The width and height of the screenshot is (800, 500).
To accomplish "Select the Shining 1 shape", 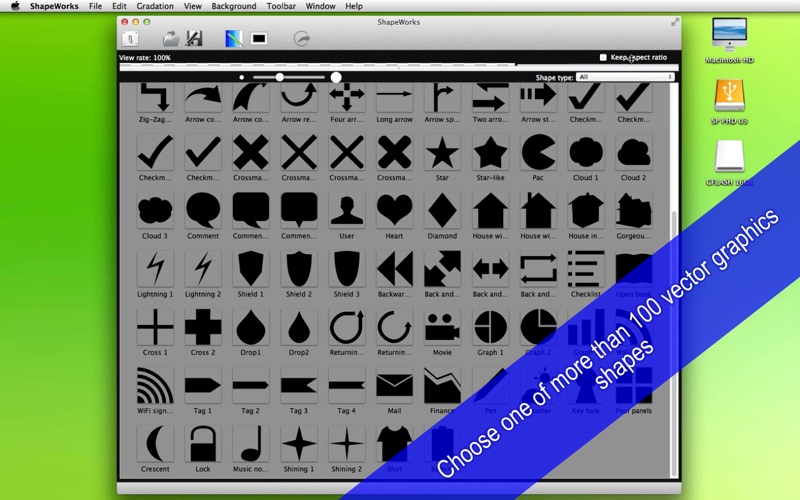I will tap(298, 443).
